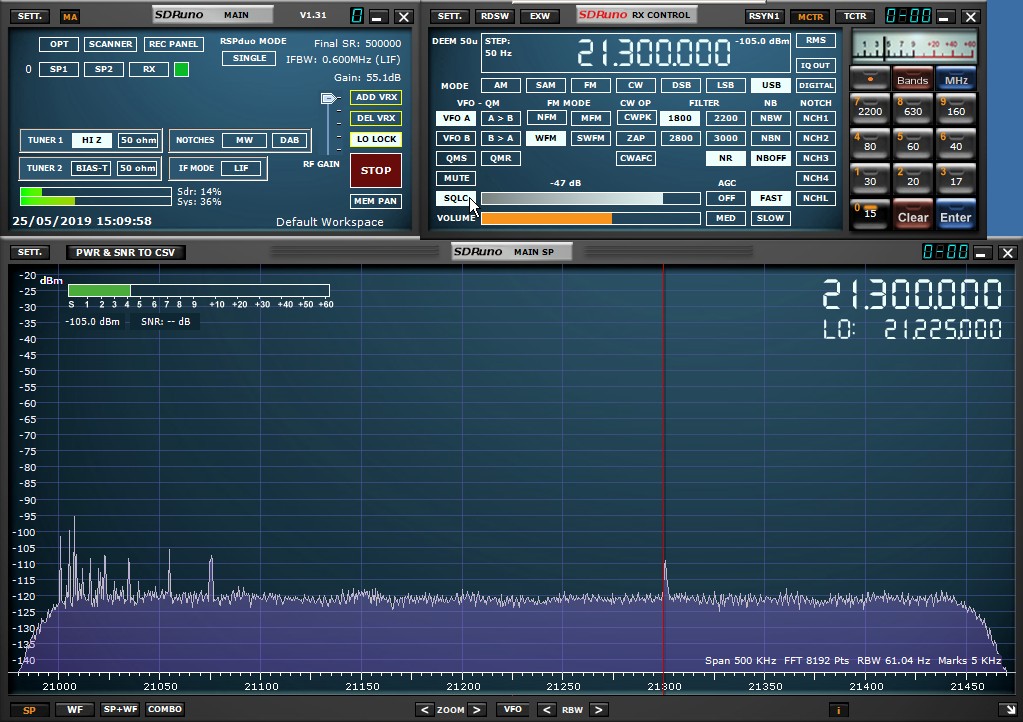
Task: Open the RDSW panel
Action: pos(495,16)
